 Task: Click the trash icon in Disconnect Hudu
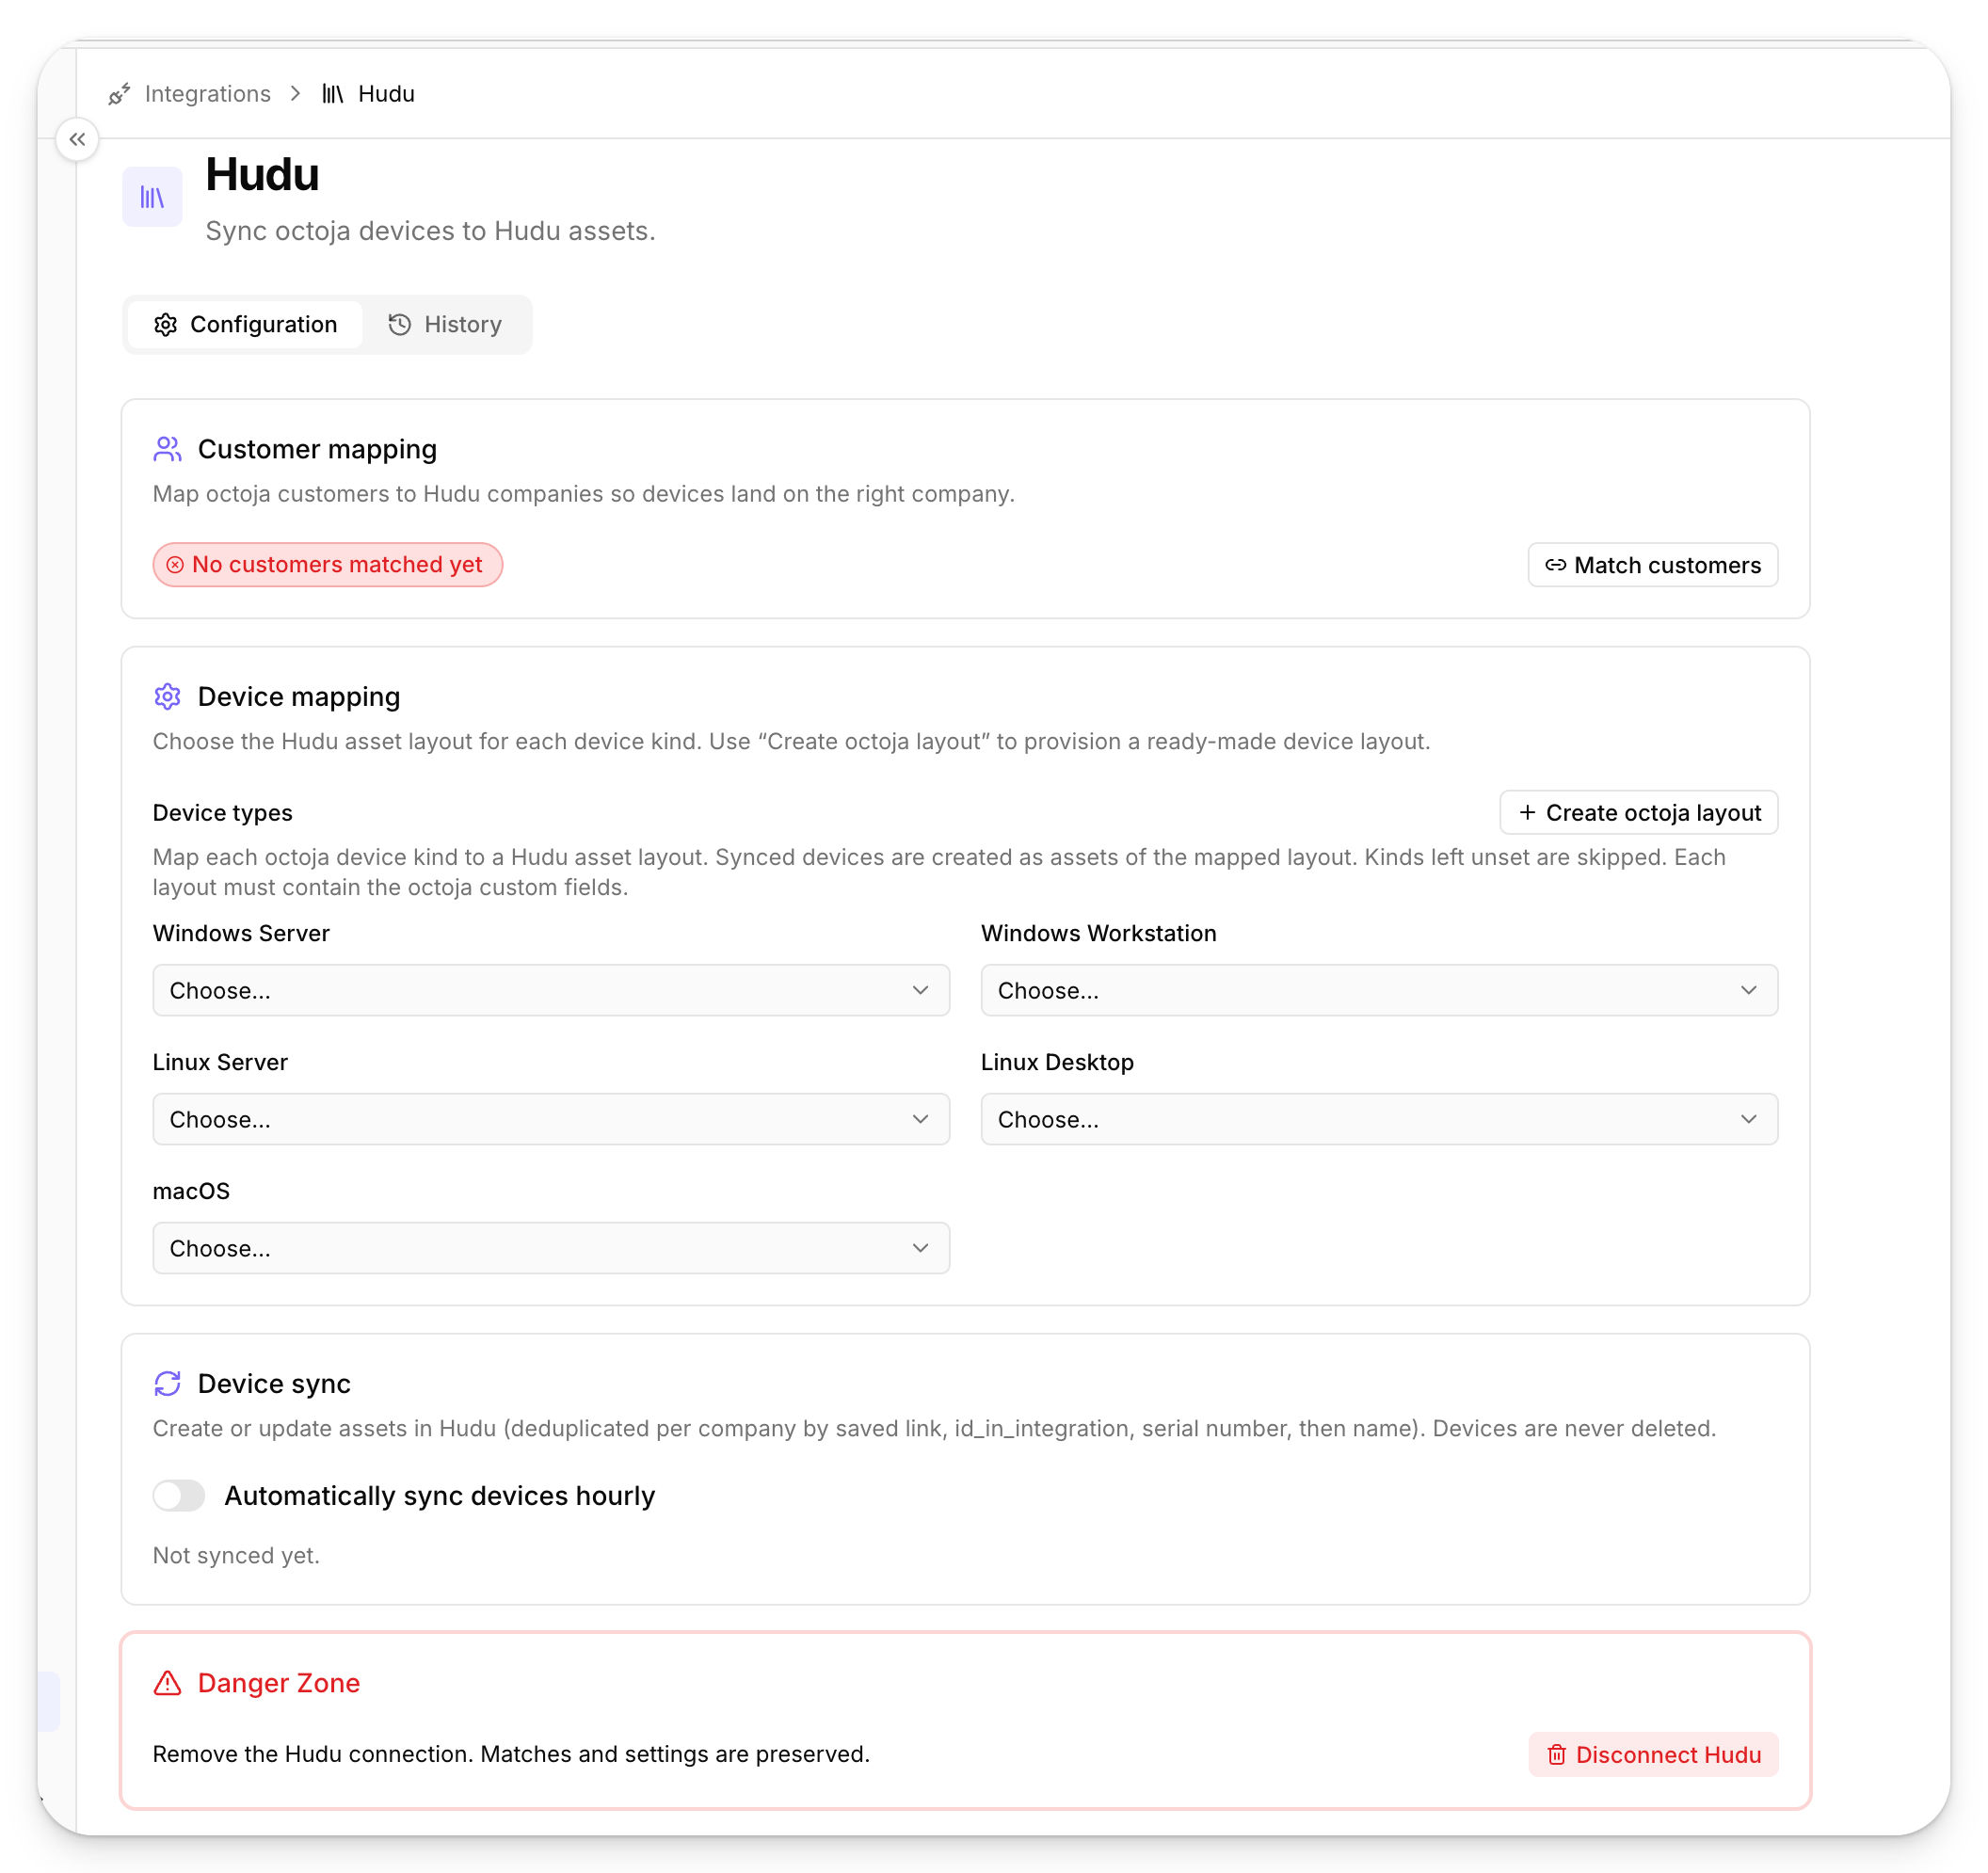pos(1557,1755)
